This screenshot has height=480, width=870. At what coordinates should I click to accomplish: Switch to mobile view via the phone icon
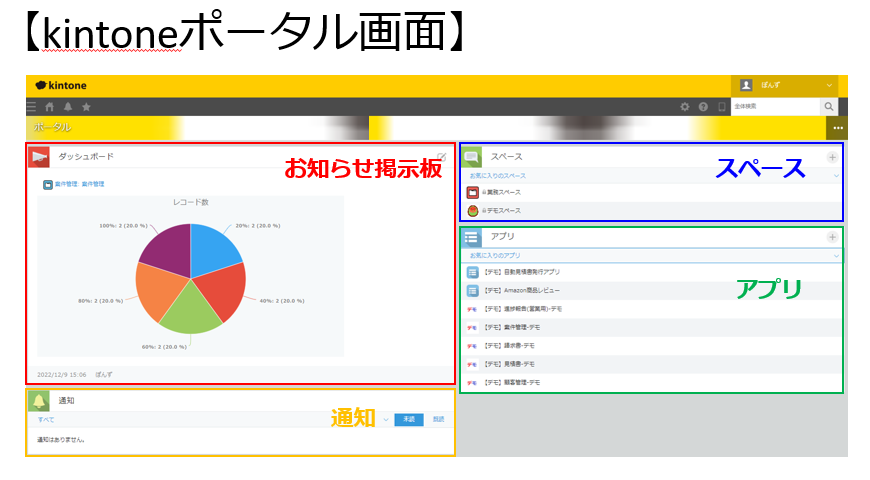click(x=721, y=107)
